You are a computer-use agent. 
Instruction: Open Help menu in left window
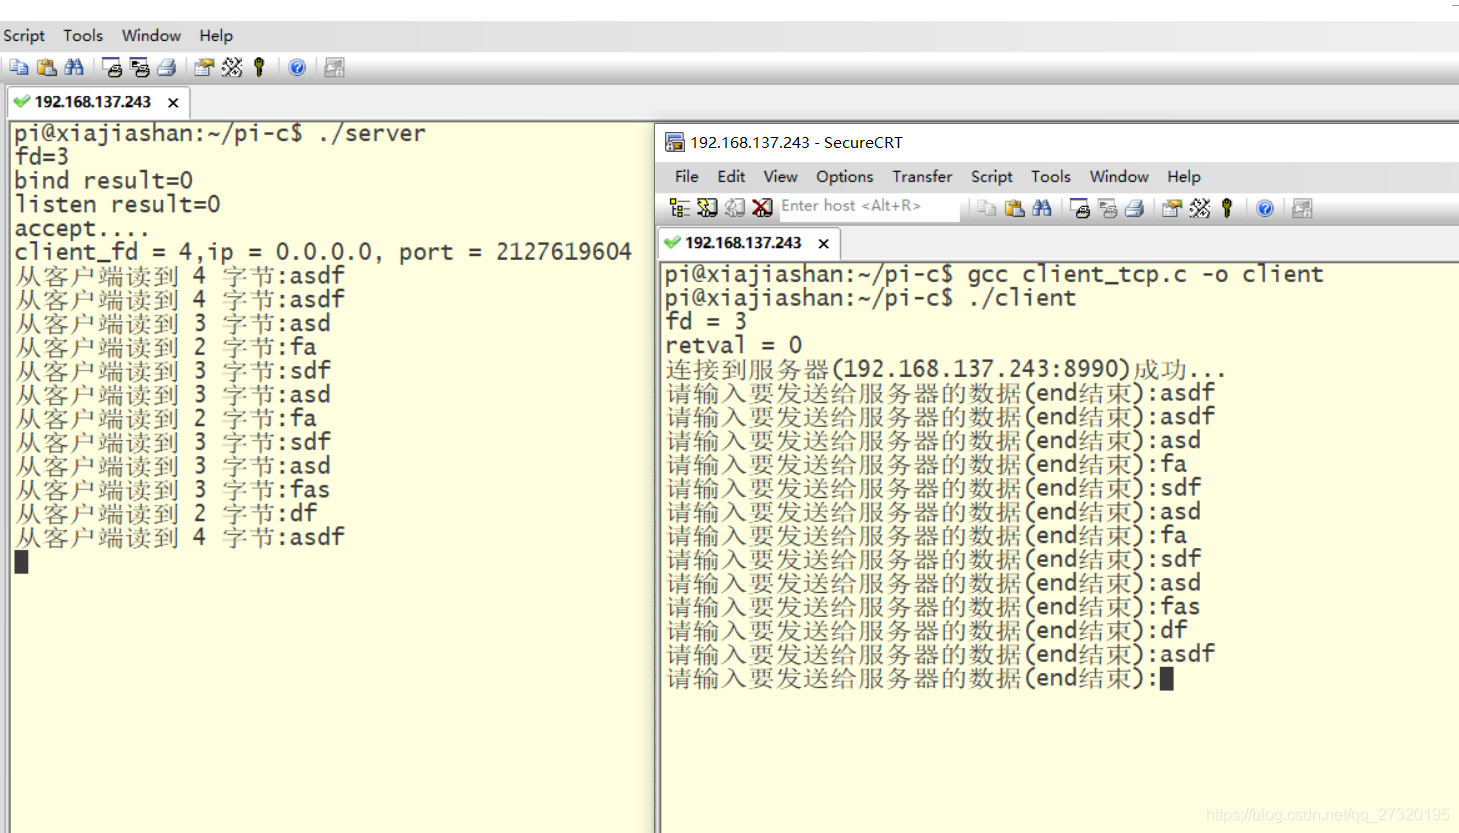coord(216,35)
